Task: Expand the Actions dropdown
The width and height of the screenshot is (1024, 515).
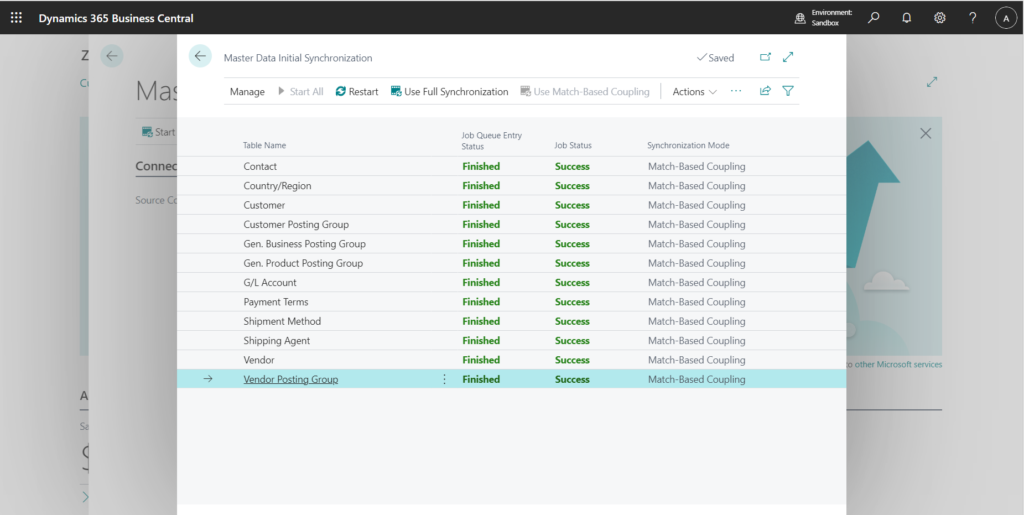Action: tap(694, 91)
